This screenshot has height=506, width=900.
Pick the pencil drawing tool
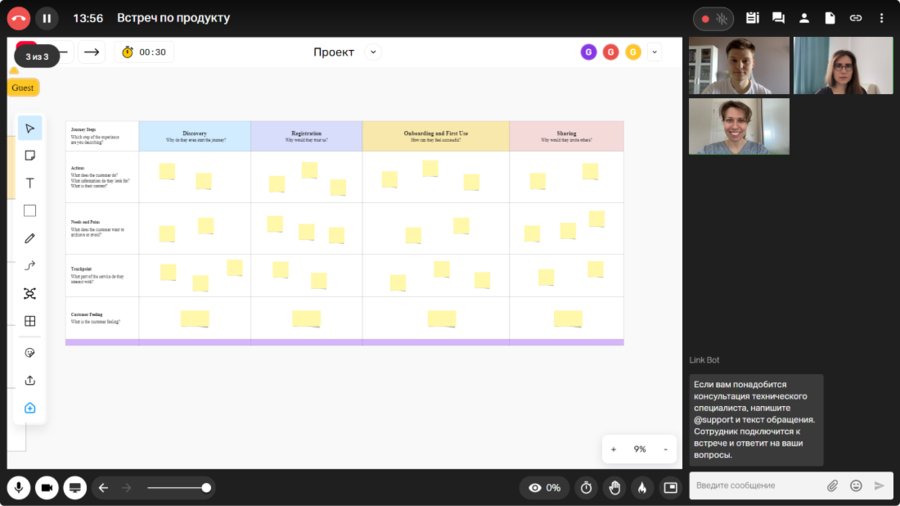click(30, 238)
